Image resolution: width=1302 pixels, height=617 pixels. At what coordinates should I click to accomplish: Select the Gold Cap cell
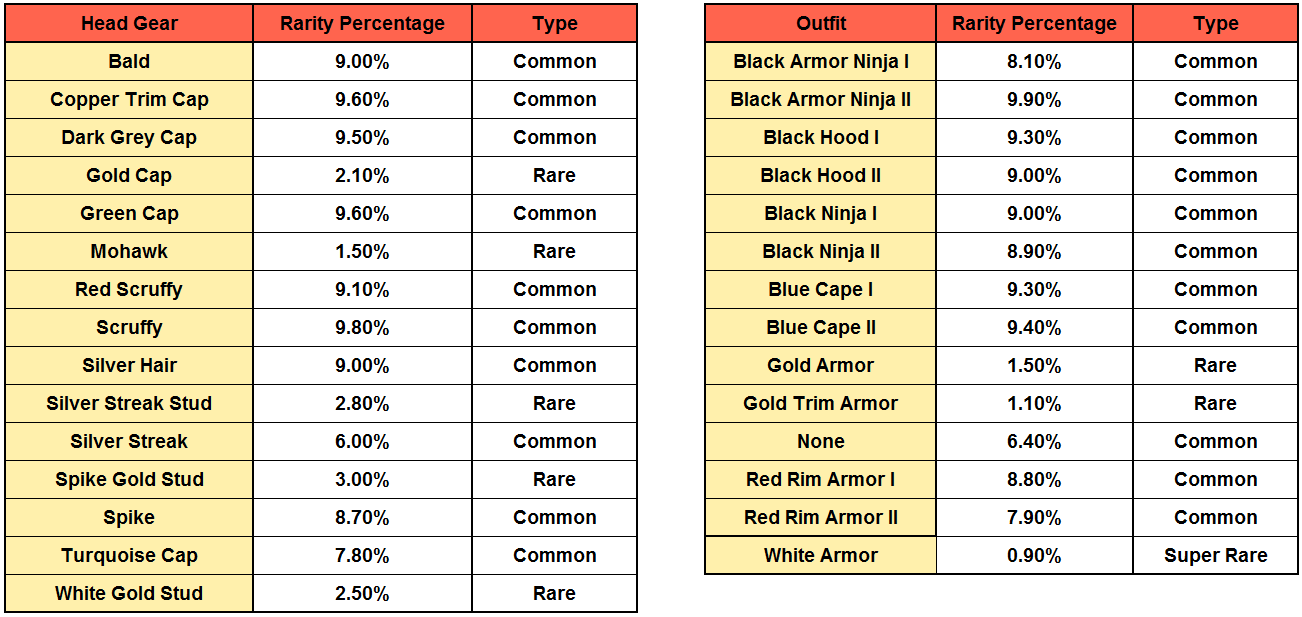[129, 175]
